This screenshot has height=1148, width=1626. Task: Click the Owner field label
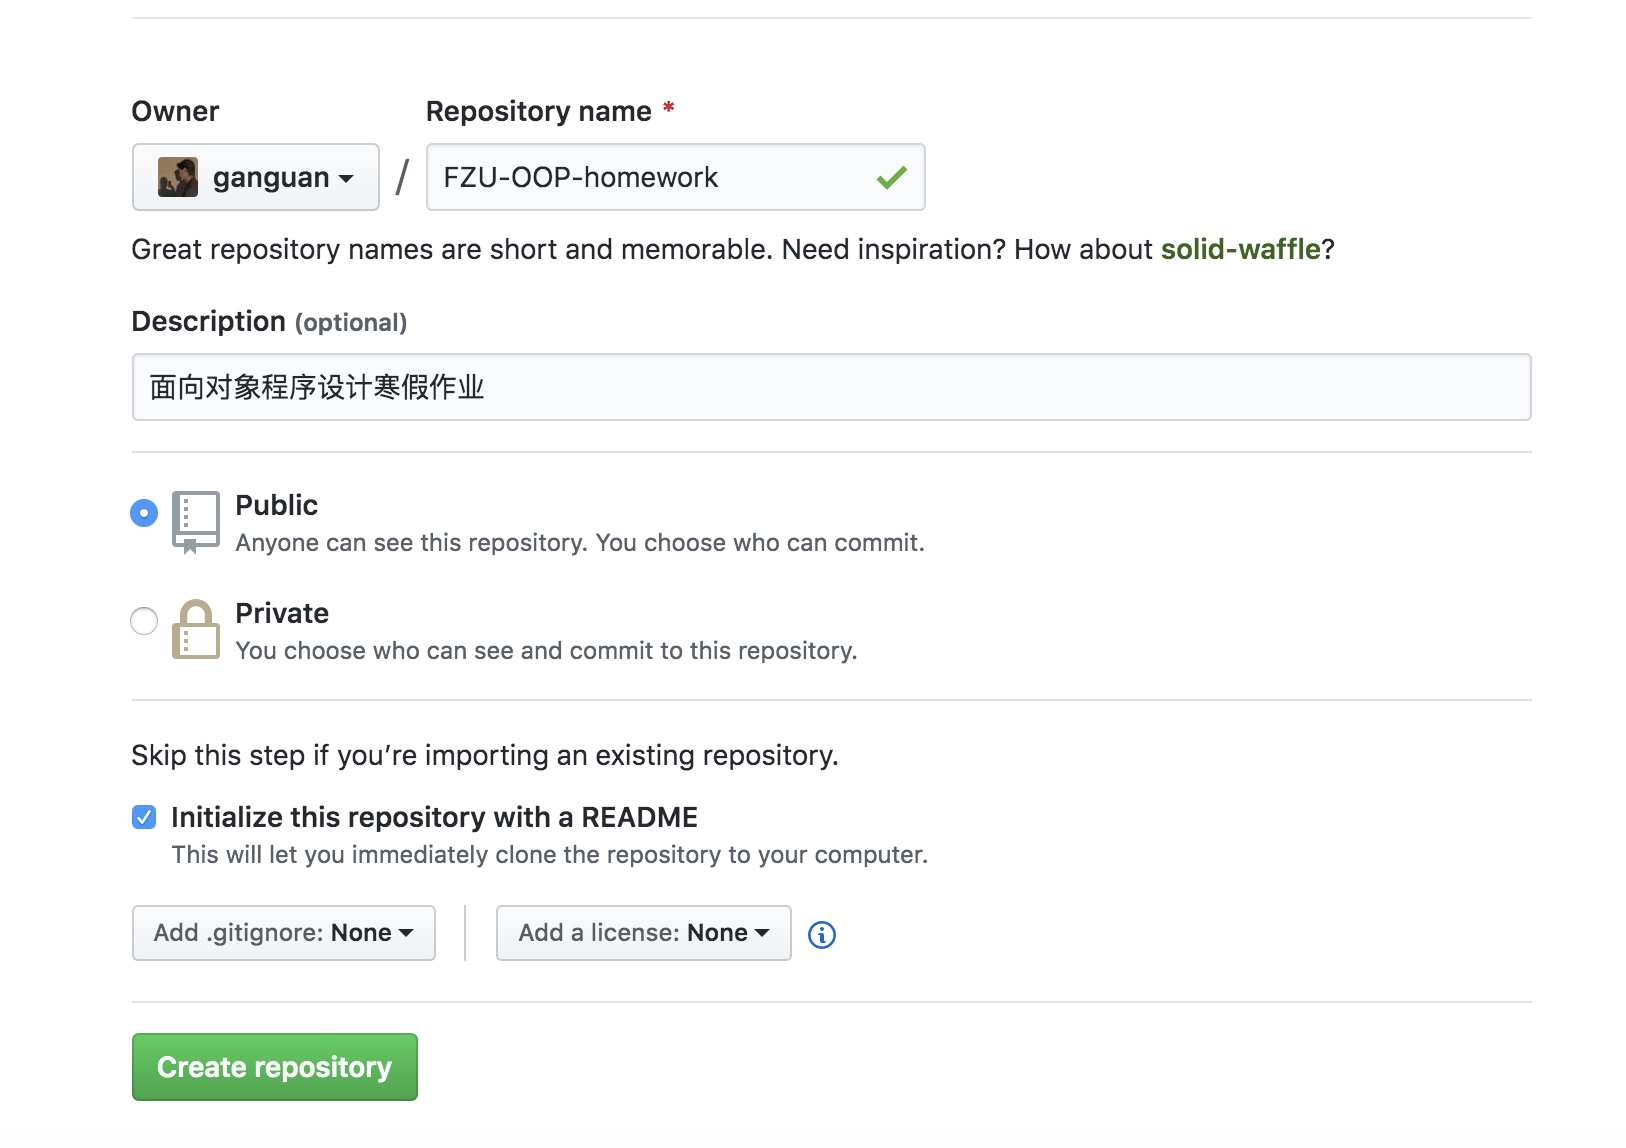click(x=175, y=111)
